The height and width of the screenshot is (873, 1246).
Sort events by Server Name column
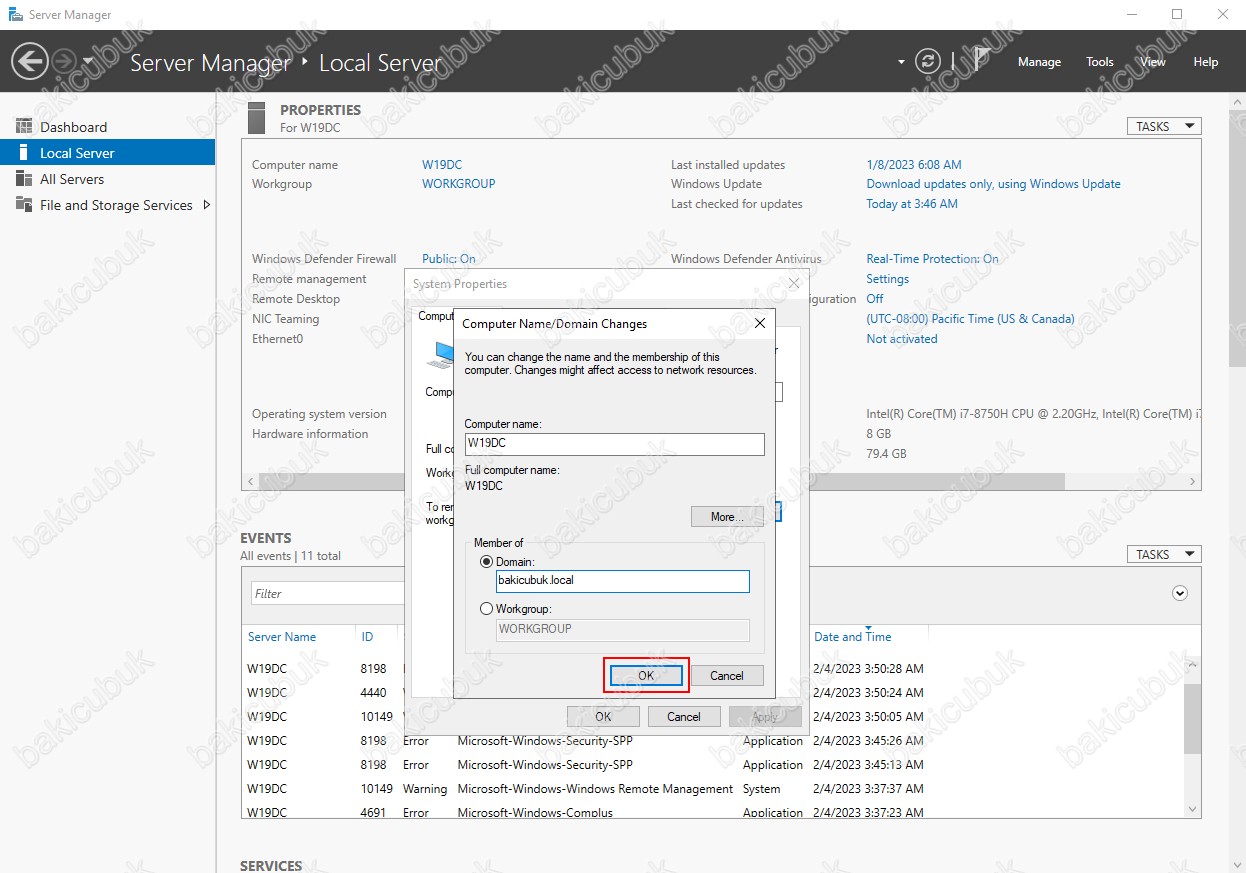282,637
